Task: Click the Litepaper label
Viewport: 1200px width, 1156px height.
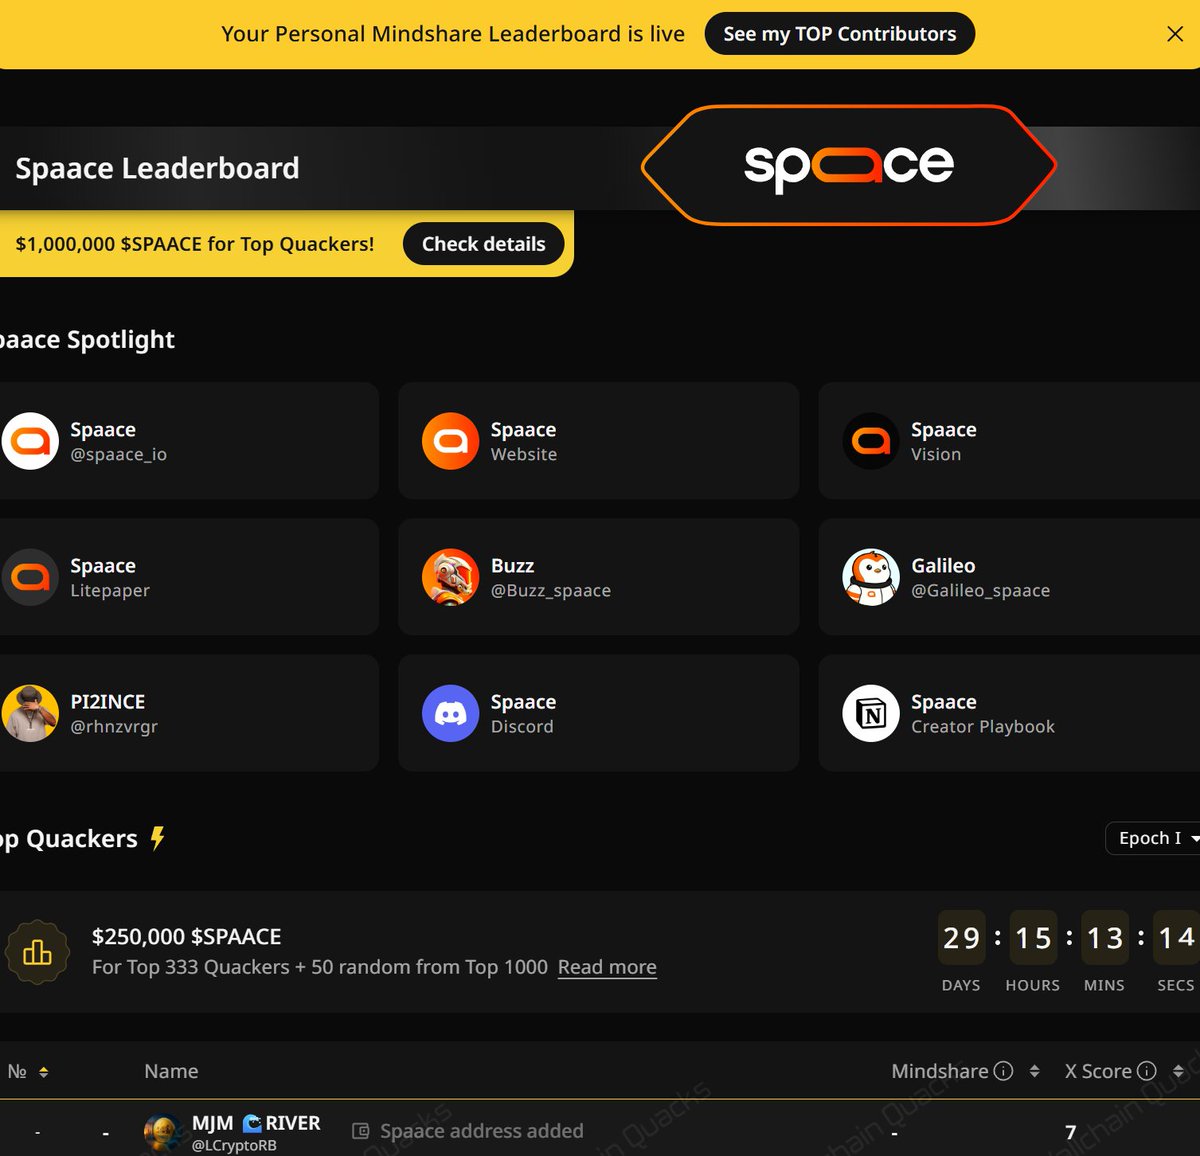Action: (110, 590)
